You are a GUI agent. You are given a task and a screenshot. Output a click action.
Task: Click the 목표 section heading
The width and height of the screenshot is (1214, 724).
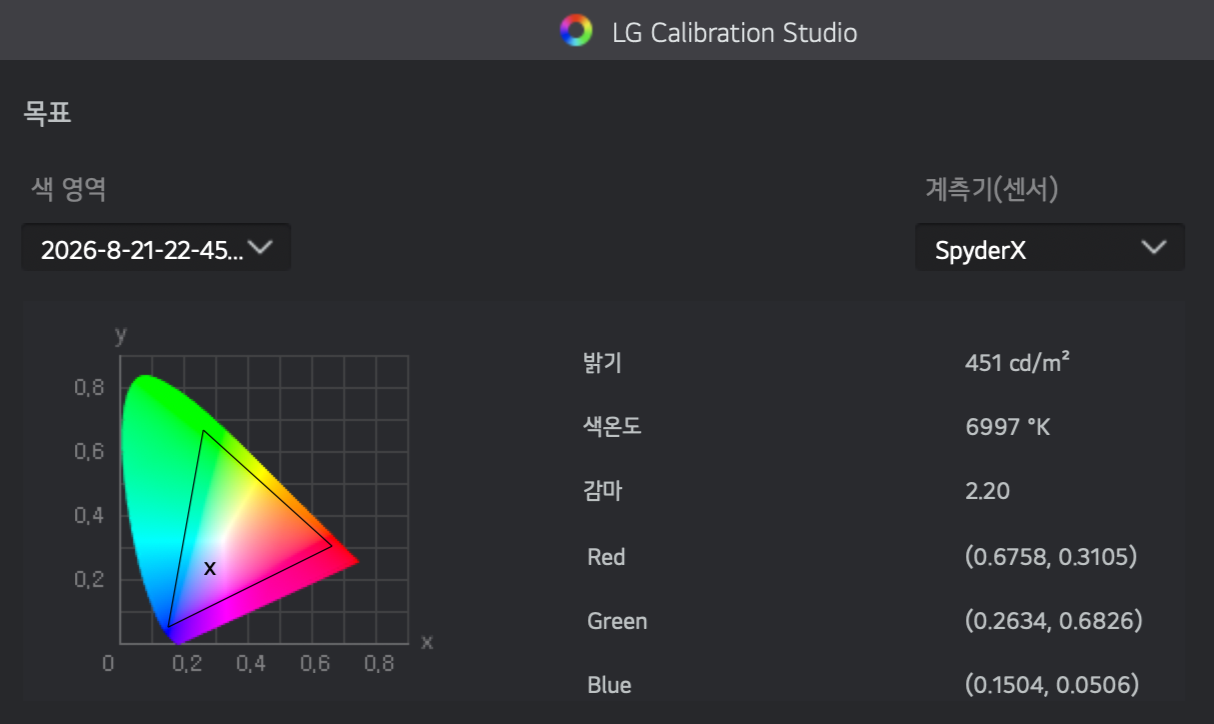(47, 113)
